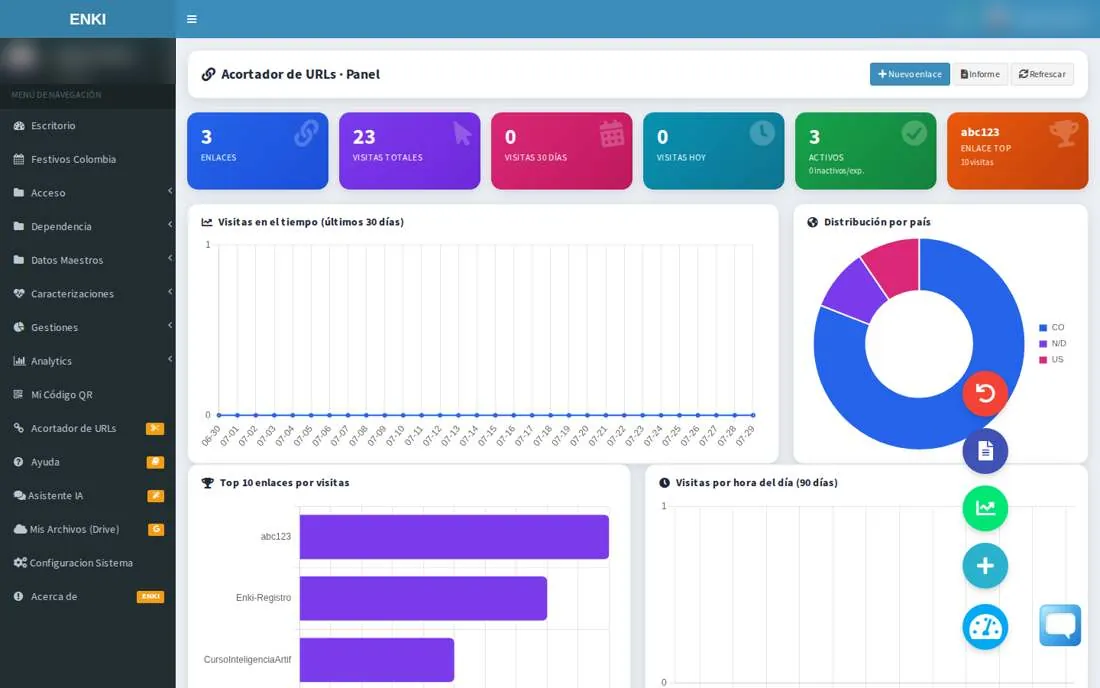Click the Informe button
Screen dimensions: 1100x688
click(980, 74)
